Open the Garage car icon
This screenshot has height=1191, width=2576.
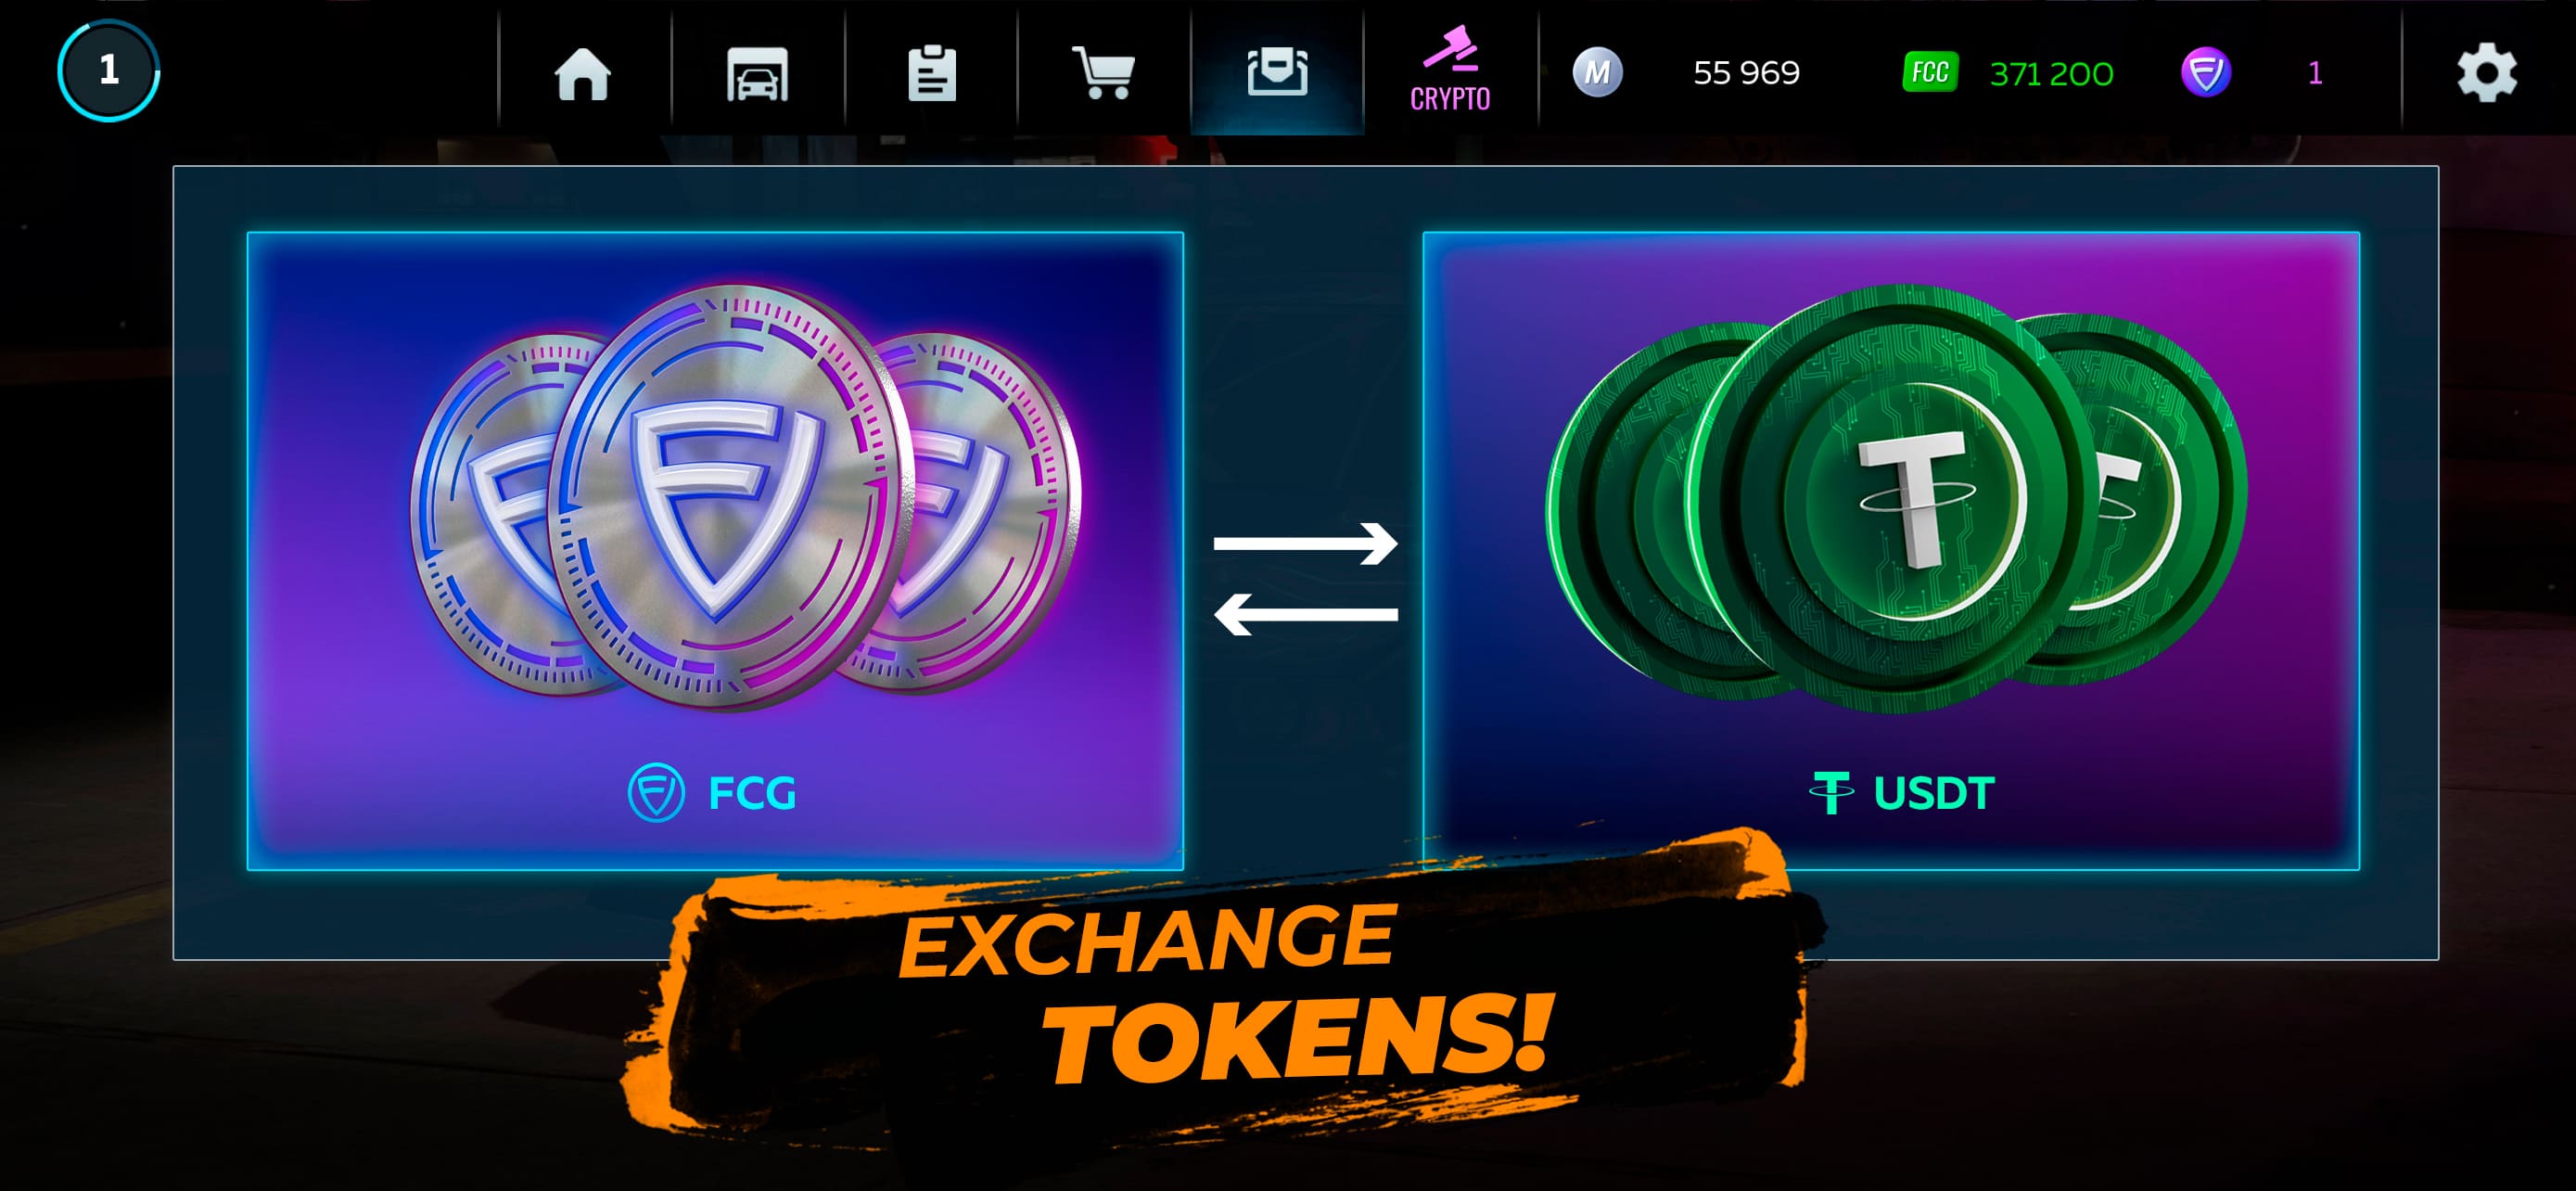(757, 73)
